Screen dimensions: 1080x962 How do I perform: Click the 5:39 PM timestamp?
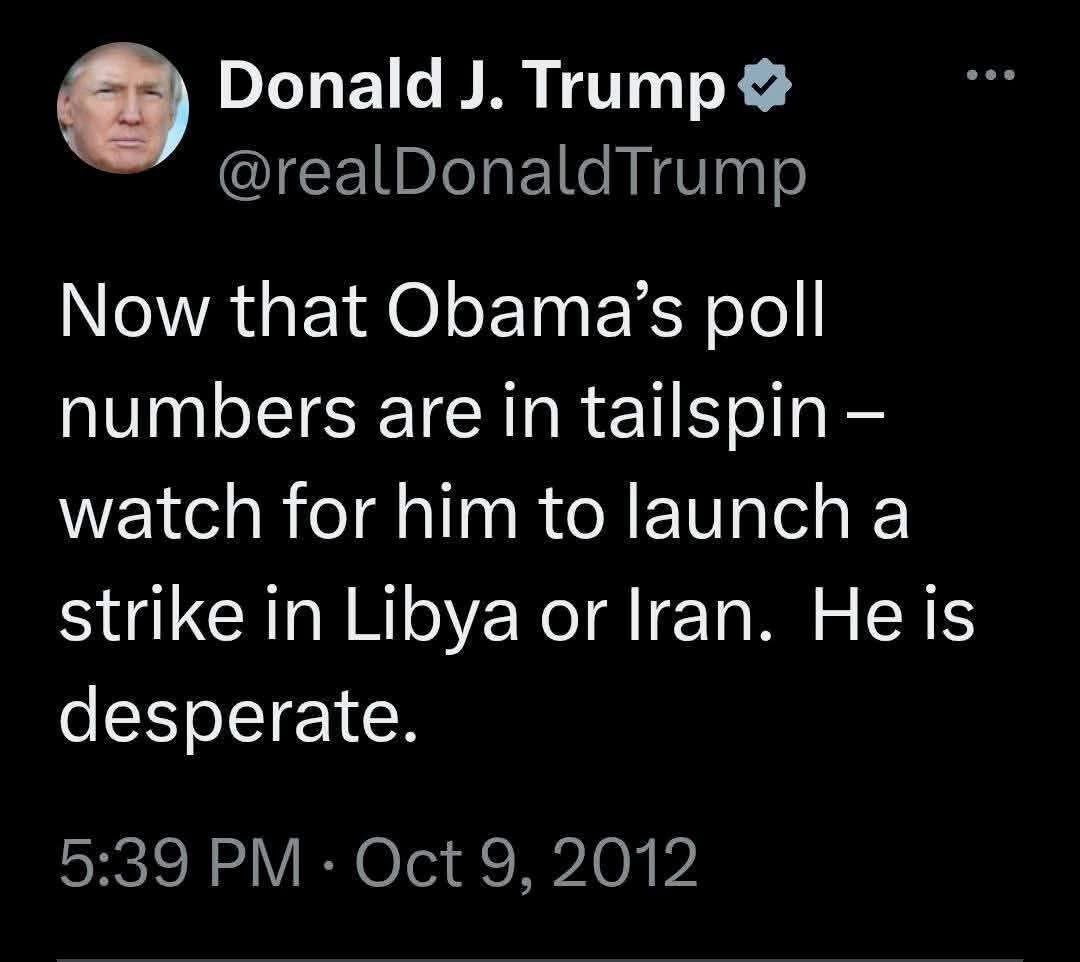click(x=179, y=862)
